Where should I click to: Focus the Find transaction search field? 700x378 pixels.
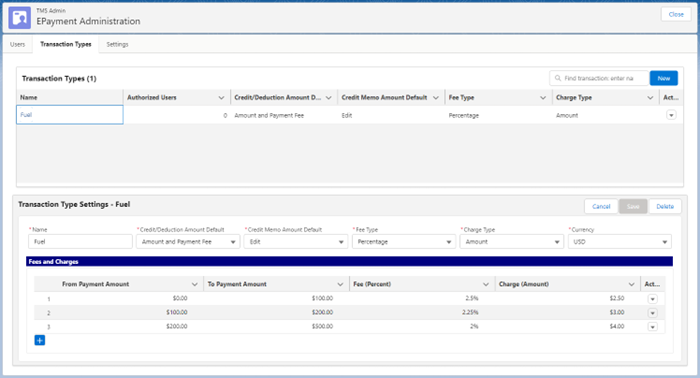pyautogui.click(x=599, y=78)
